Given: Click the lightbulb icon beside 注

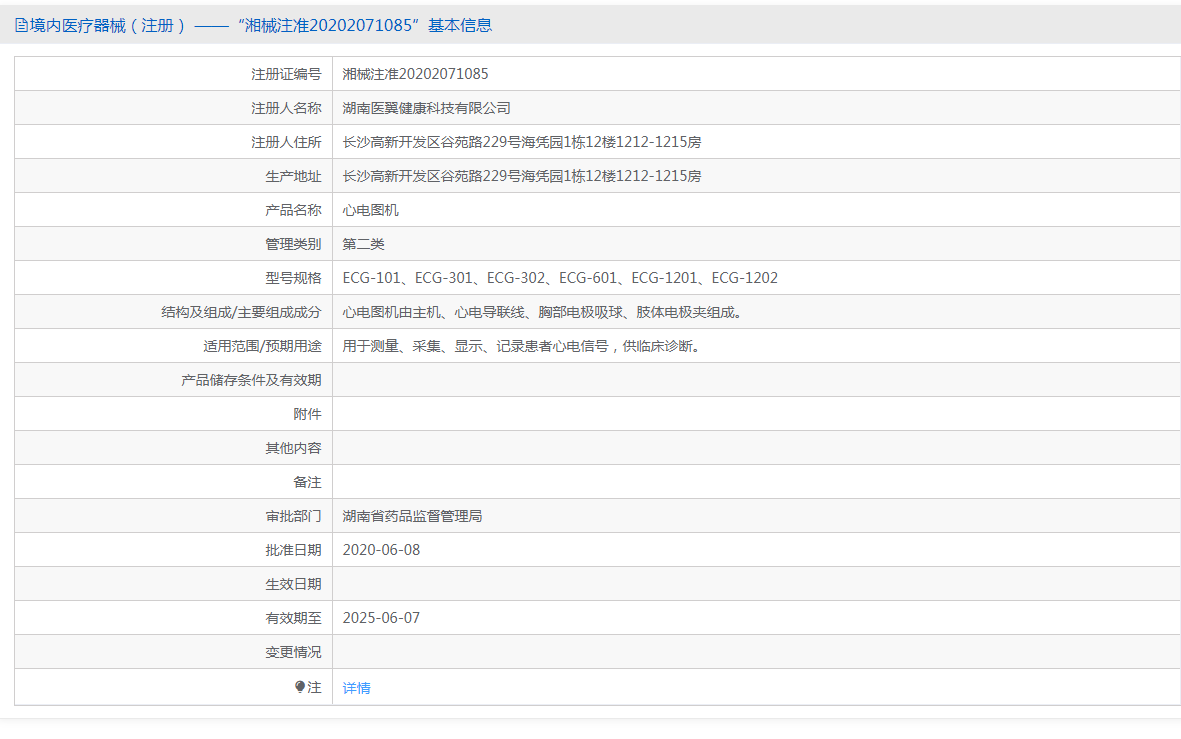Looking at the screenshot, I should pyautogui.click(x=300, y=687).
